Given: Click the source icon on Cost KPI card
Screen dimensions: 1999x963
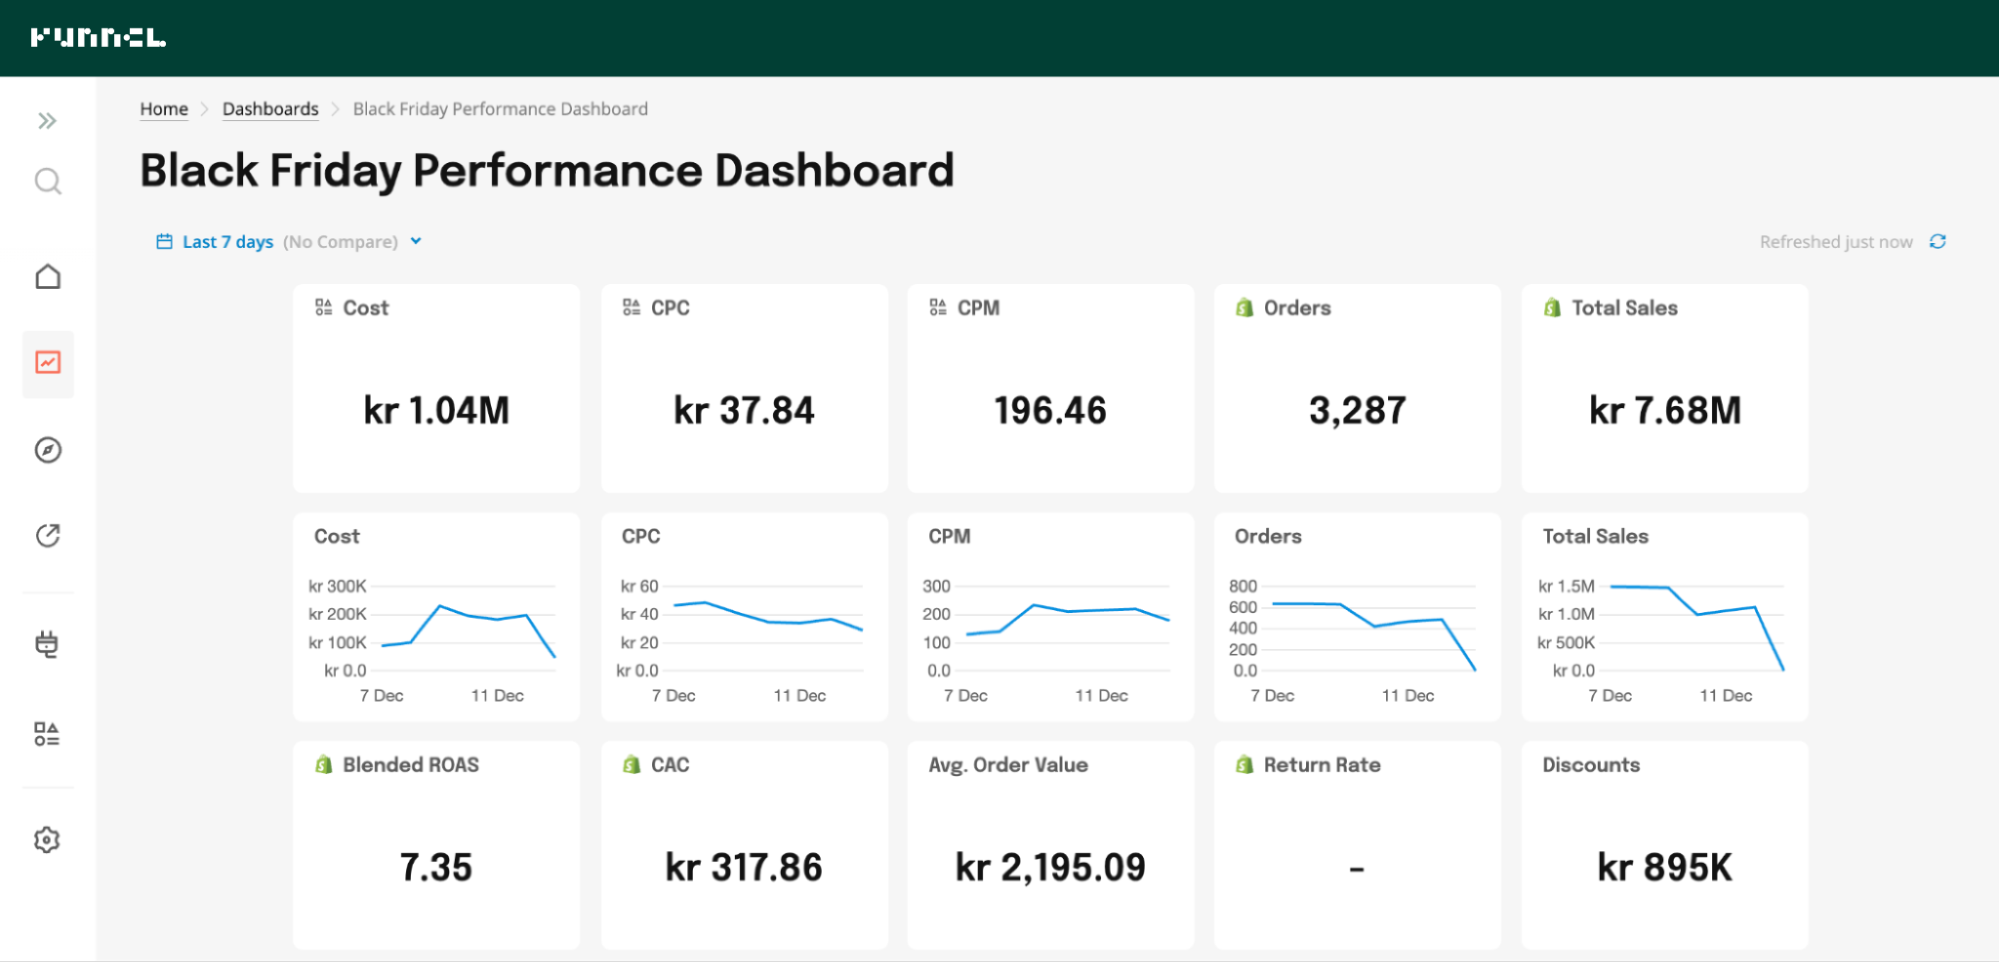Looking at the screenshot, I should tap(323, 307).
